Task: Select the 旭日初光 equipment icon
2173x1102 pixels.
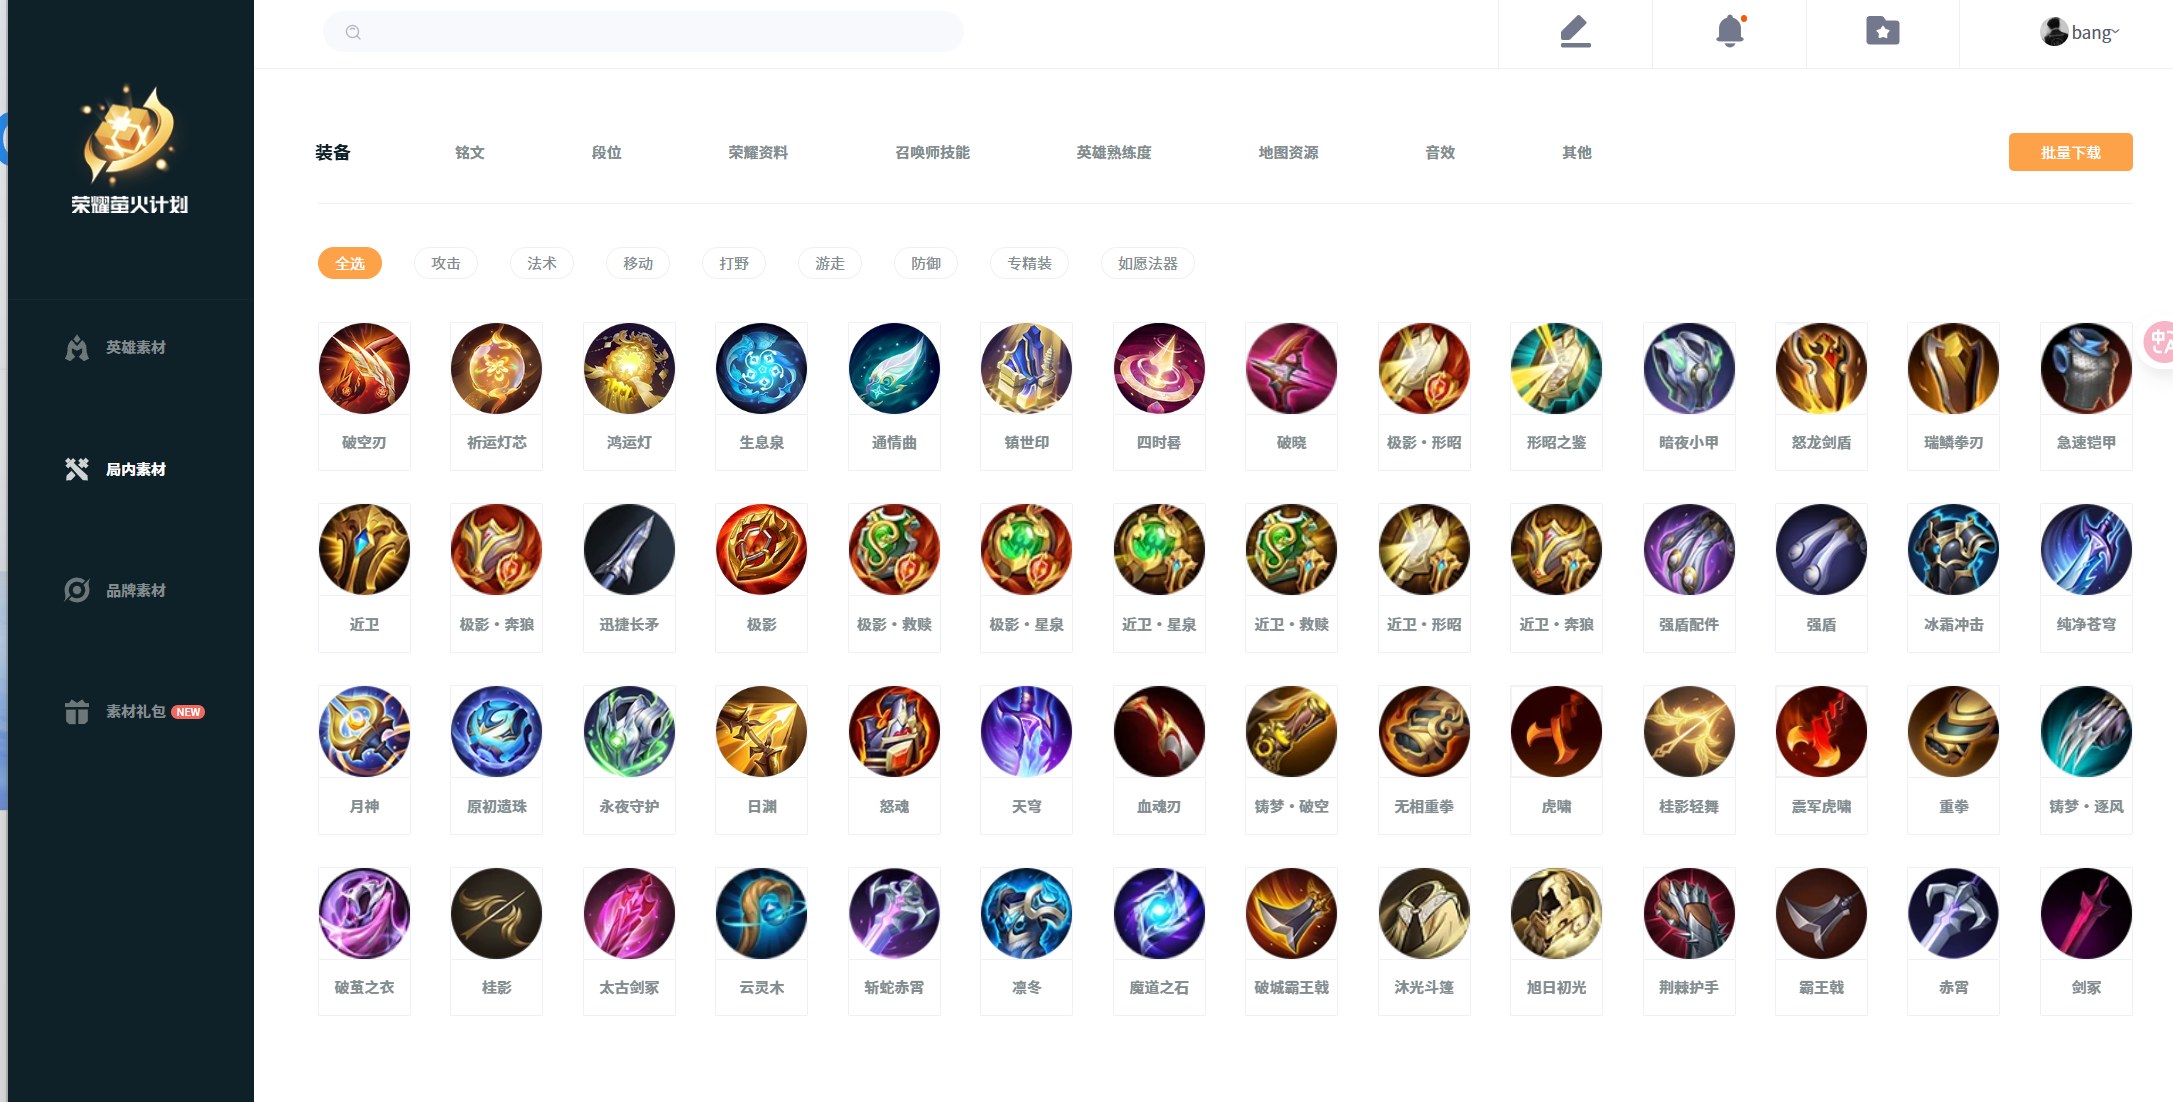Action: tap(1556, 914)
